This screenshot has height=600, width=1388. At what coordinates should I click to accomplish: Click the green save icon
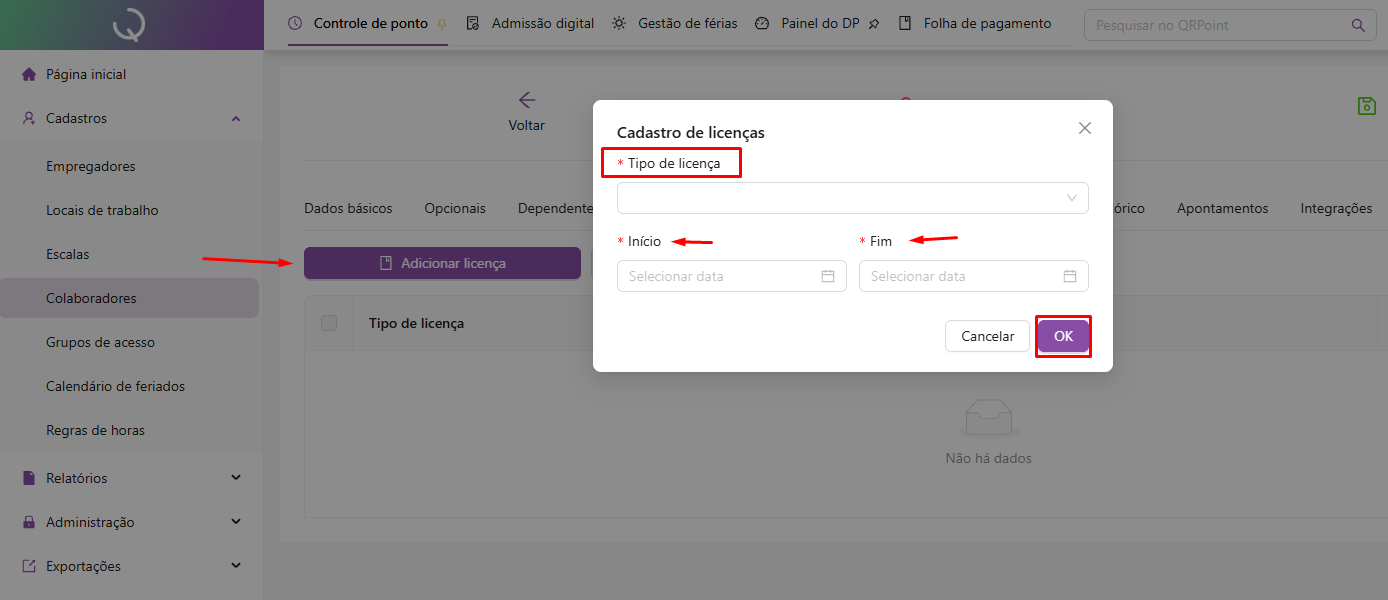click(1366, 106)
